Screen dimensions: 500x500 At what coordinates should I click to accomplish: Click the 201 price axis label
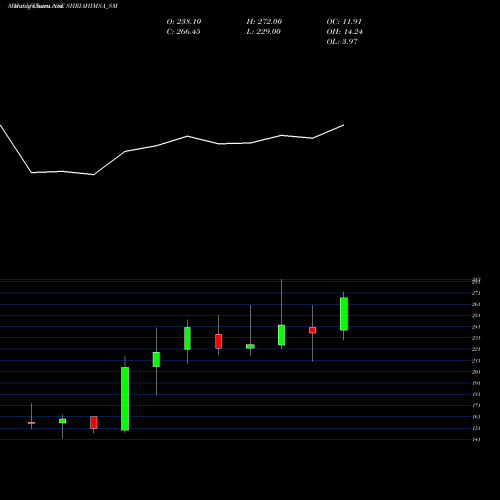(x=476, y=372)
